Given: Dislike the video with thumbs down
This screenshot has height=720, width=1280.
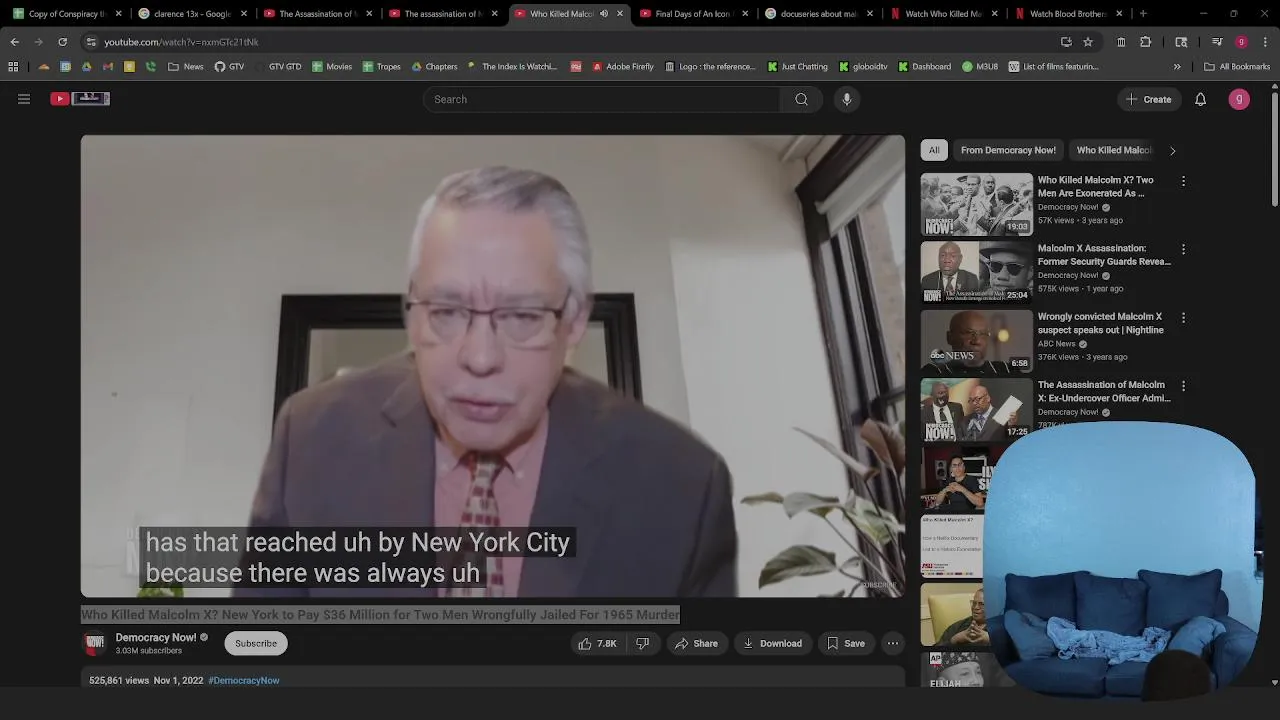Looking at the screenshot, I should [643, 643].
